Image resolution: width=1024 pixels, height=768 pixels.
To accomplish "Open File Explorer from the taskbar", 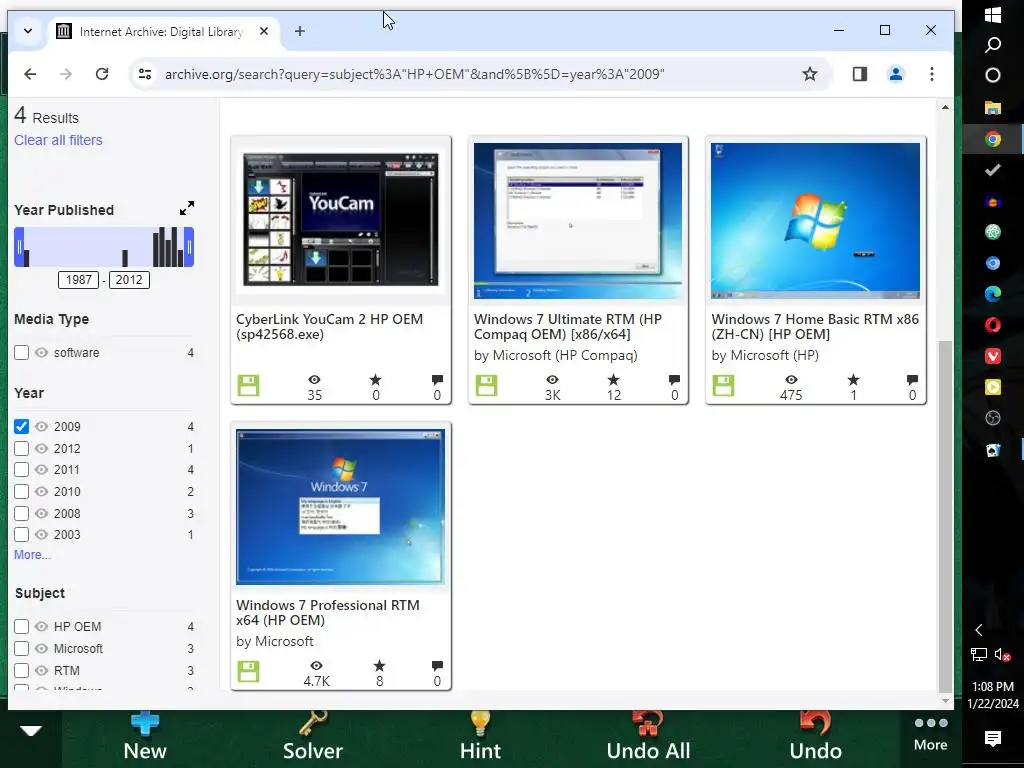I will pos(993,108).
